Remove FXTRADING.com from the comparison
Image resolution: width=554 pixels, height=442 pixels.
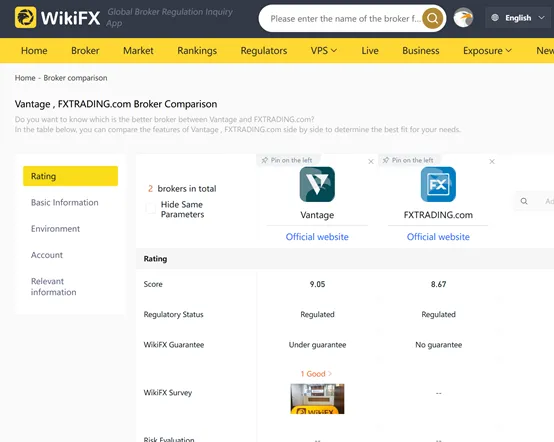click(x=492, y=161)
